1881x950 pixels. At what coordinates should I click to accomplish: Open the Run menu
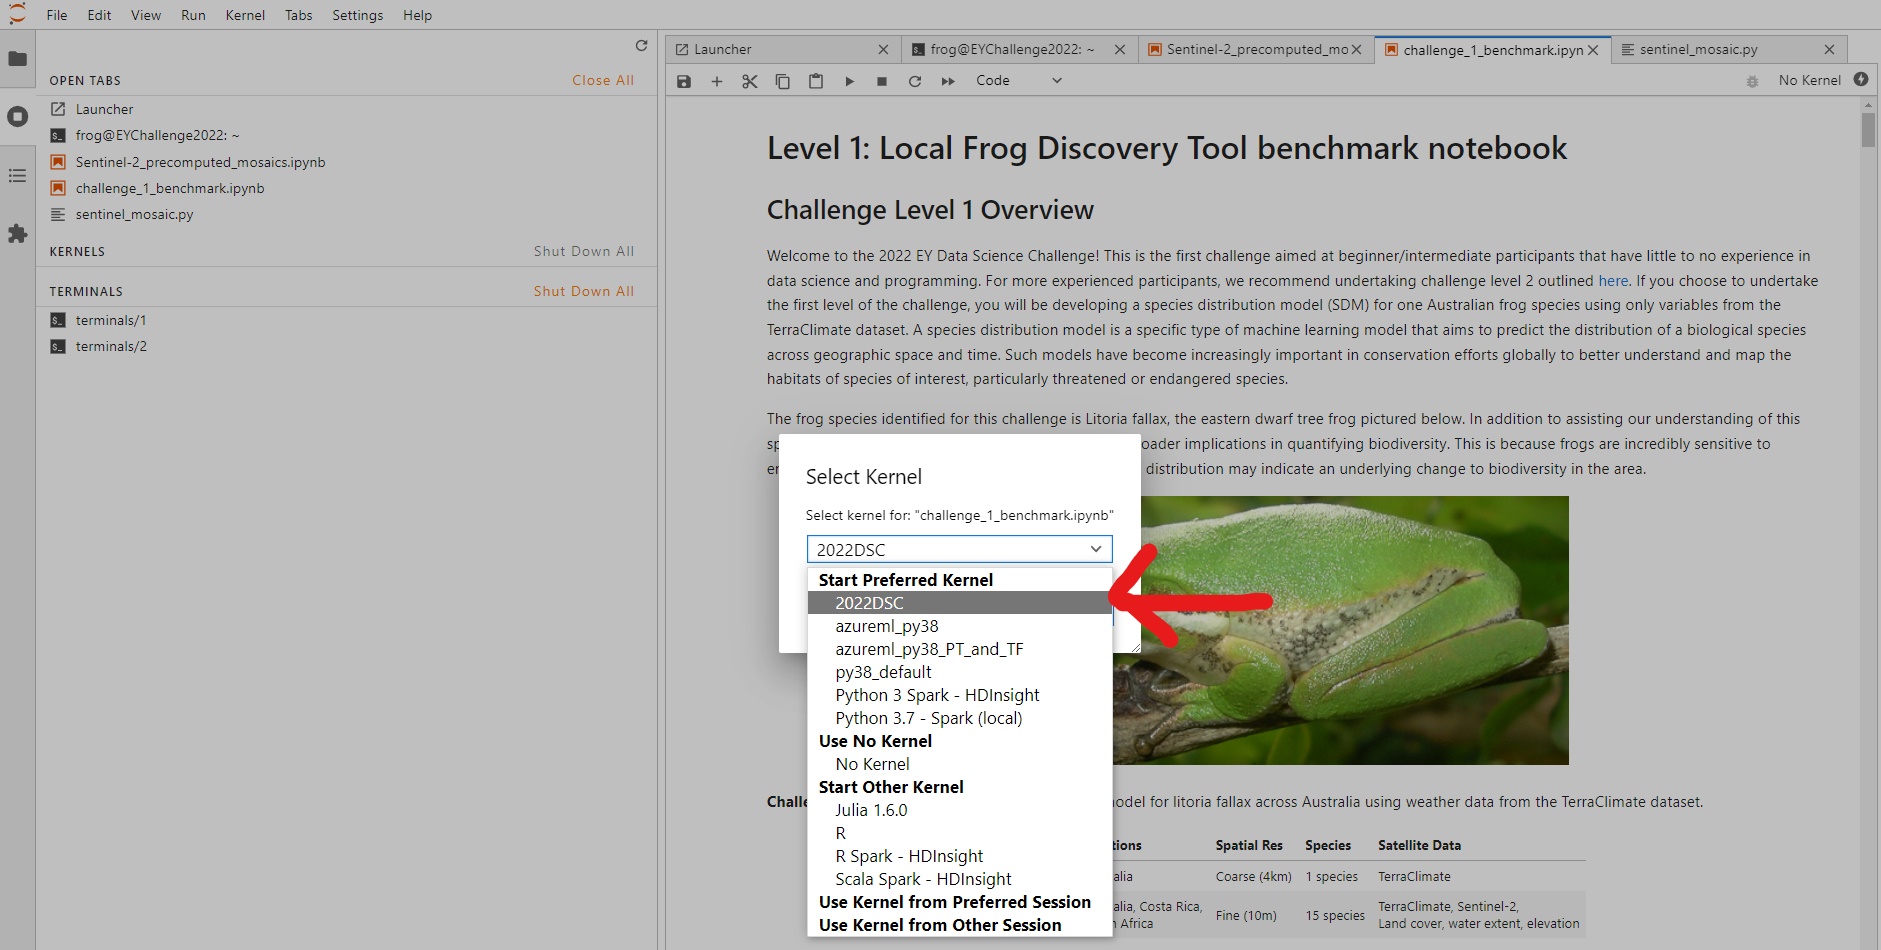[193, 15]
